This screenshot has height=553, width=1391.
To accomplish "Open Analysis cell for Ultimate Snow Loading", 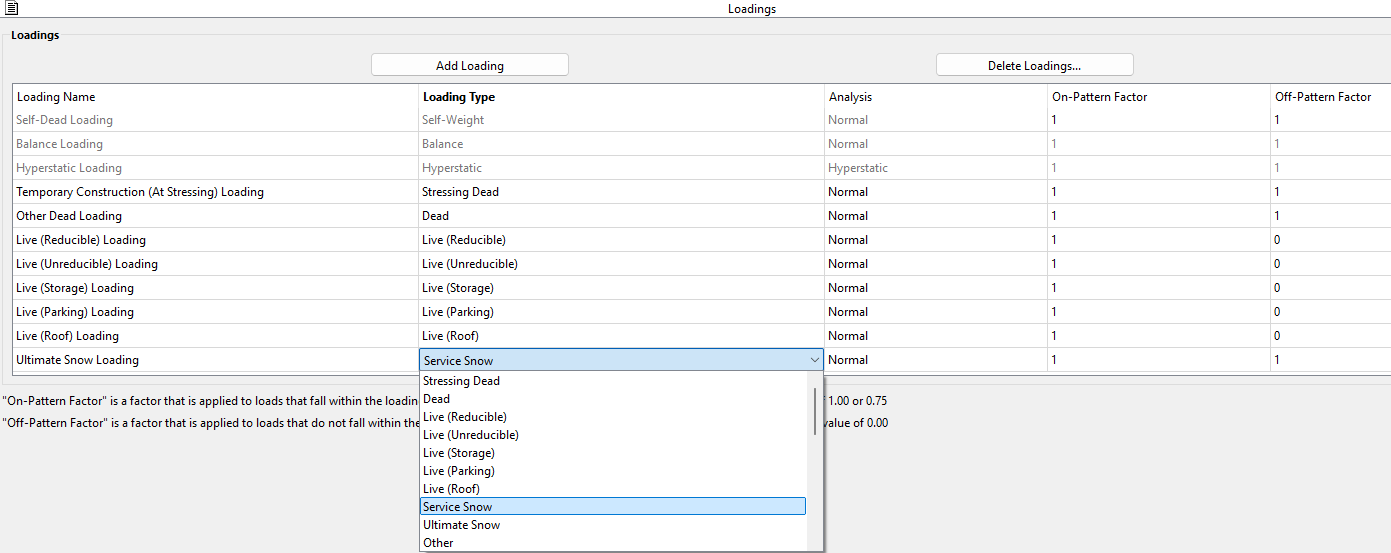I will pos(935,360).
